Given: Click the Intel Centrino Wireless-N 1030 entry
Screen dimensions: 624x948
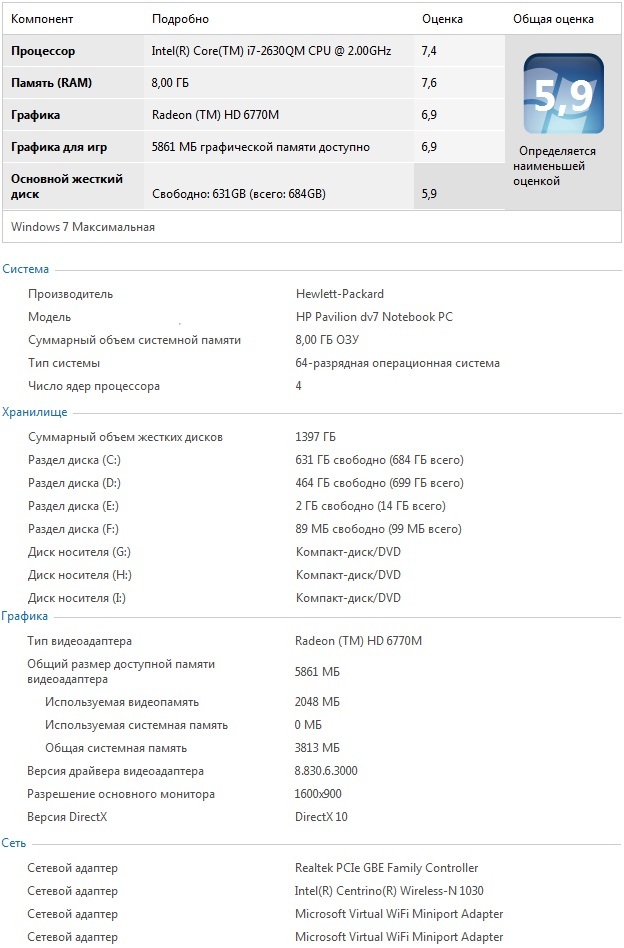Looking at the screenshot, I should click(x=389, y=891).
